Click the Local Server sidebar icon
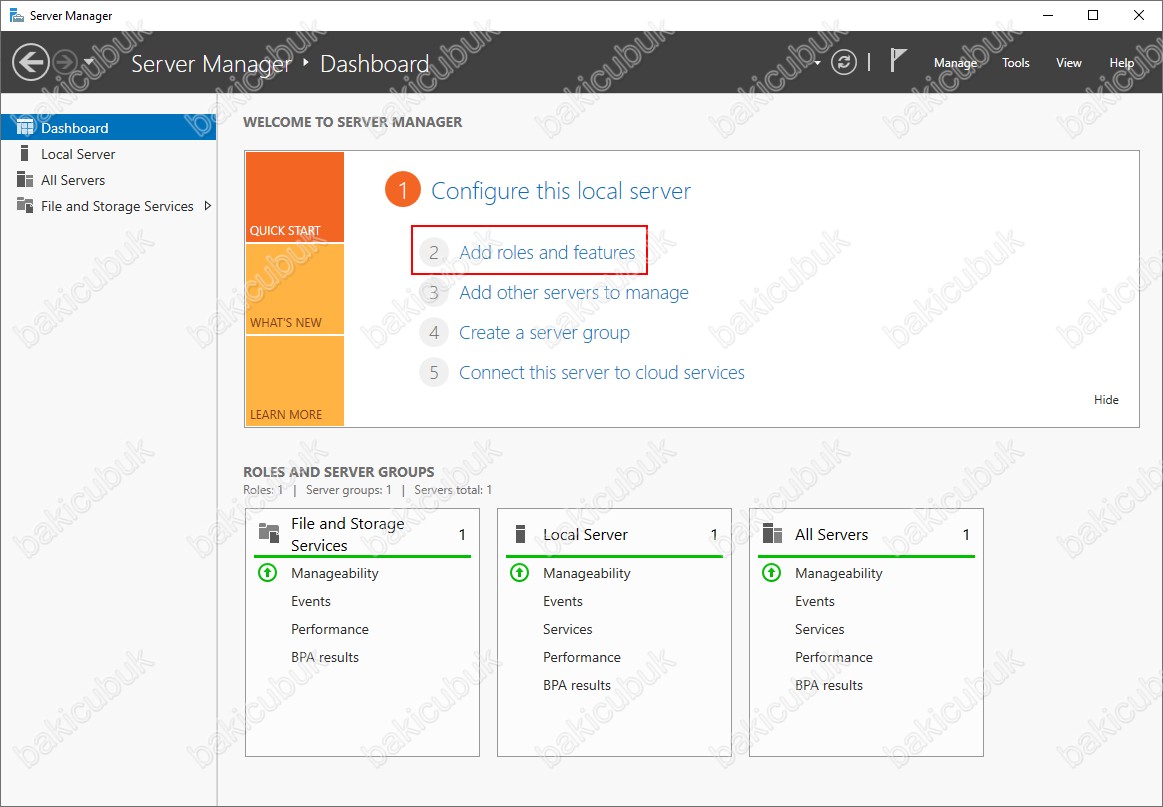The image size is (1163, 807). (24, 154)
